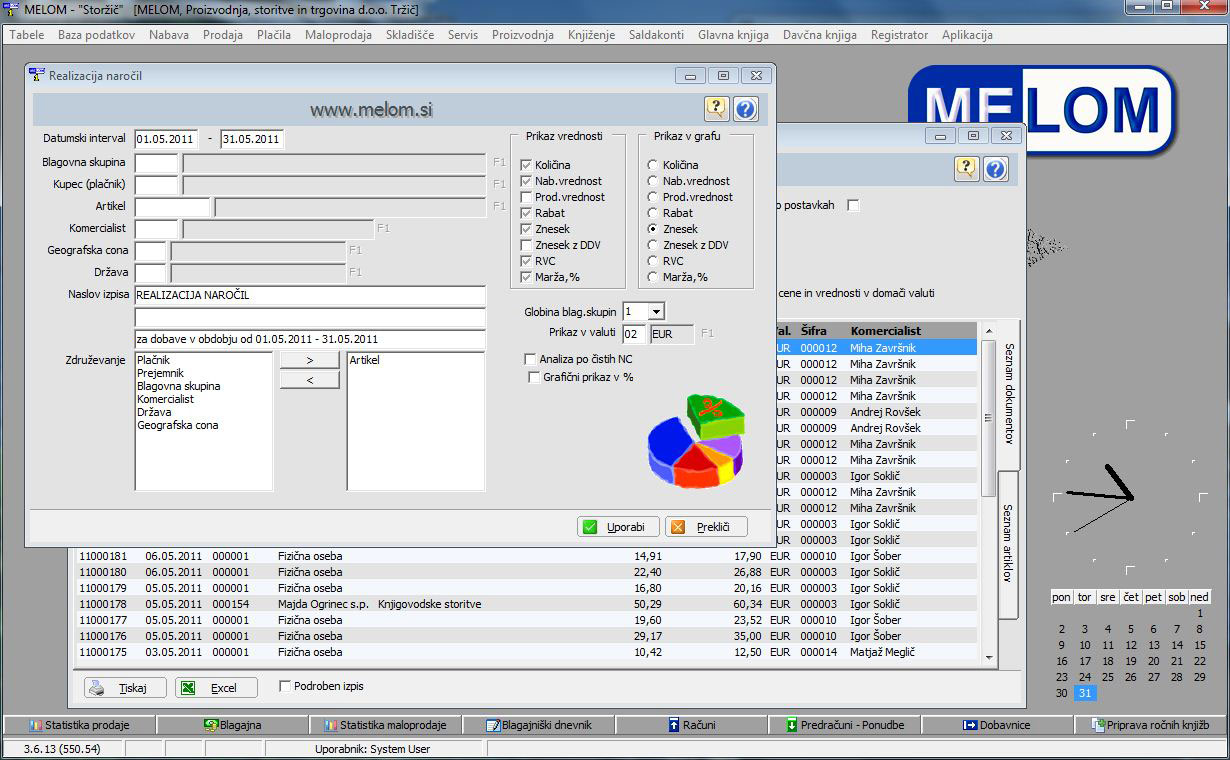
Task: Open Blagajniški dnevnik shortcut
Action: tap(538, 725)
